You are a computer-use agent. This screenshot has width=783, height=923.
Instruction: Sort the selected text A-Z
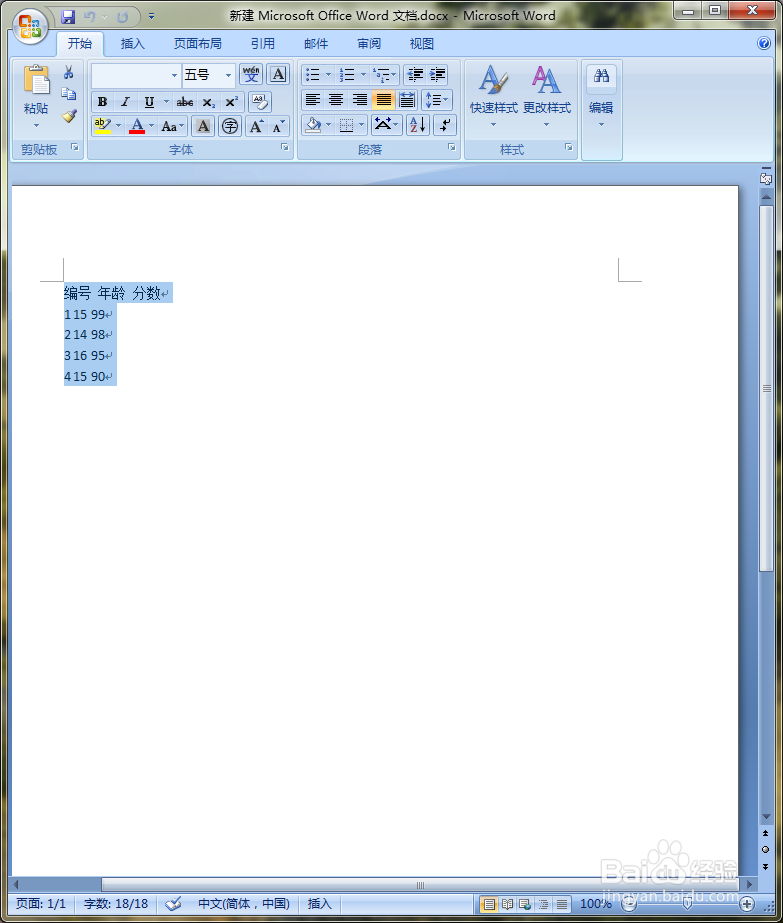coord(418,125)
